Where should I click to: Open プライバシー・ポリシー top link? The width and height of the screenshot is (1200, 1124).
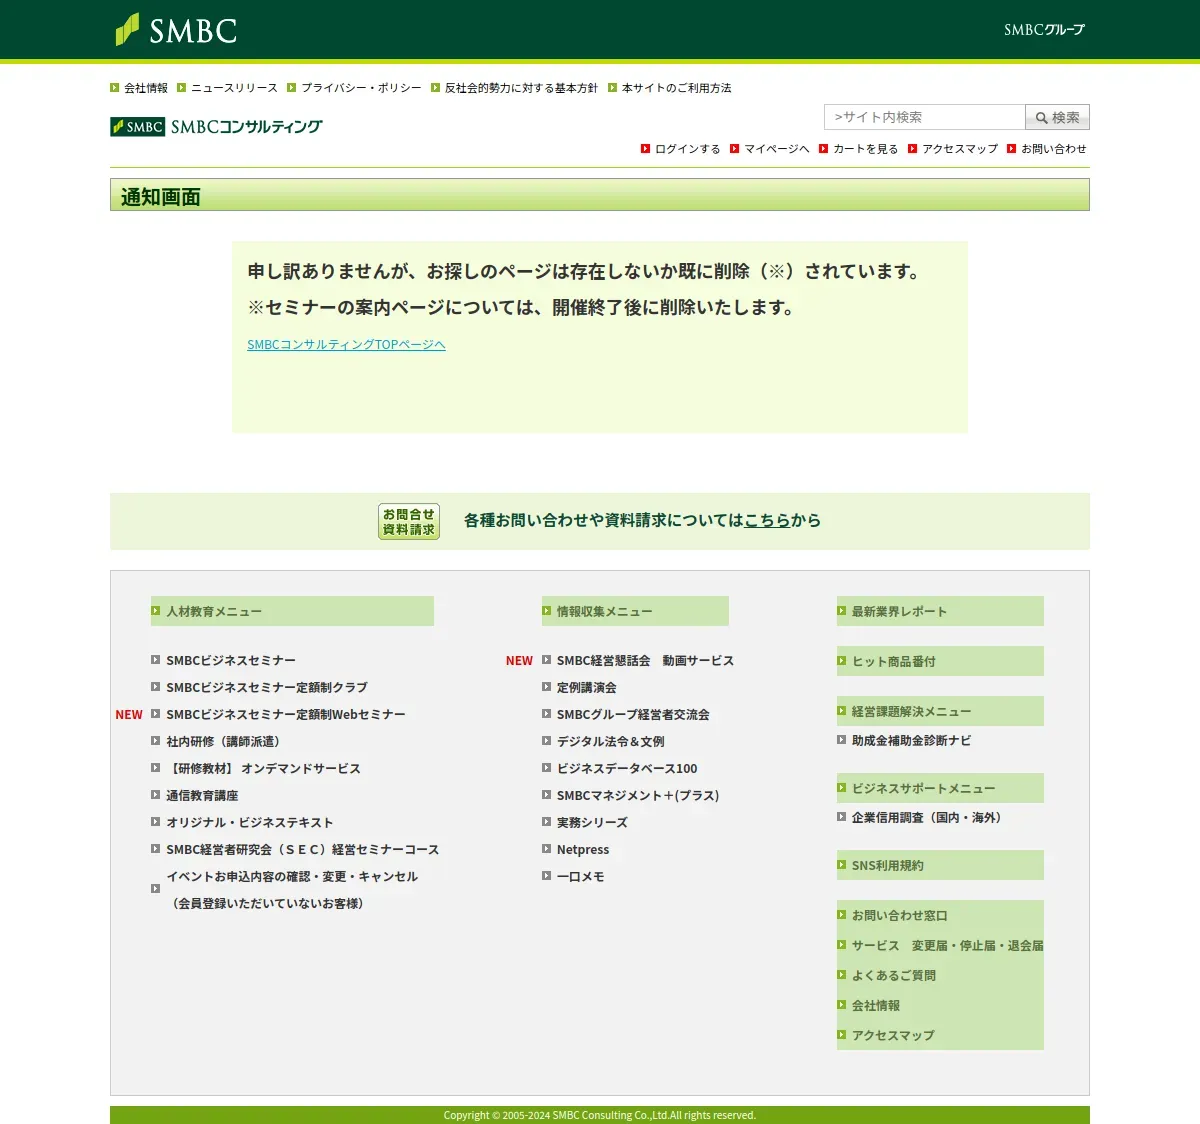click(361, 88)
